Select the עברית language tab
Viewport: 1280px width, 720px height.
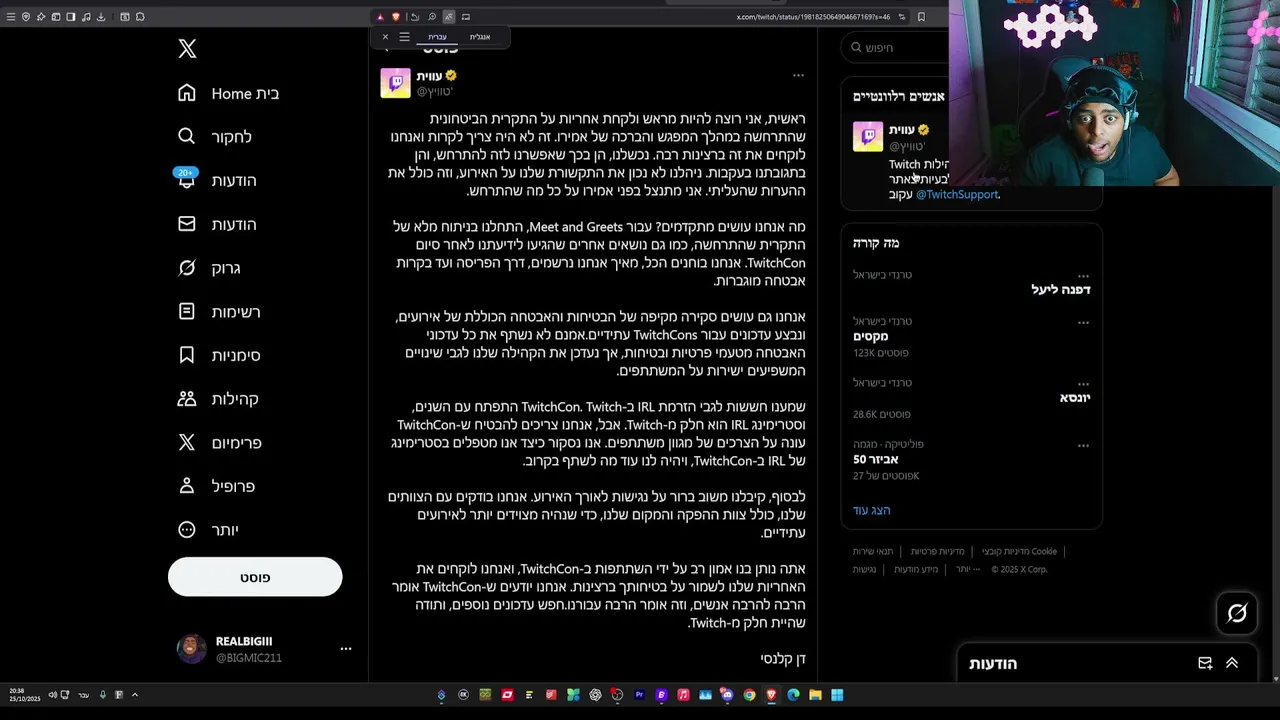pos(437,37)
